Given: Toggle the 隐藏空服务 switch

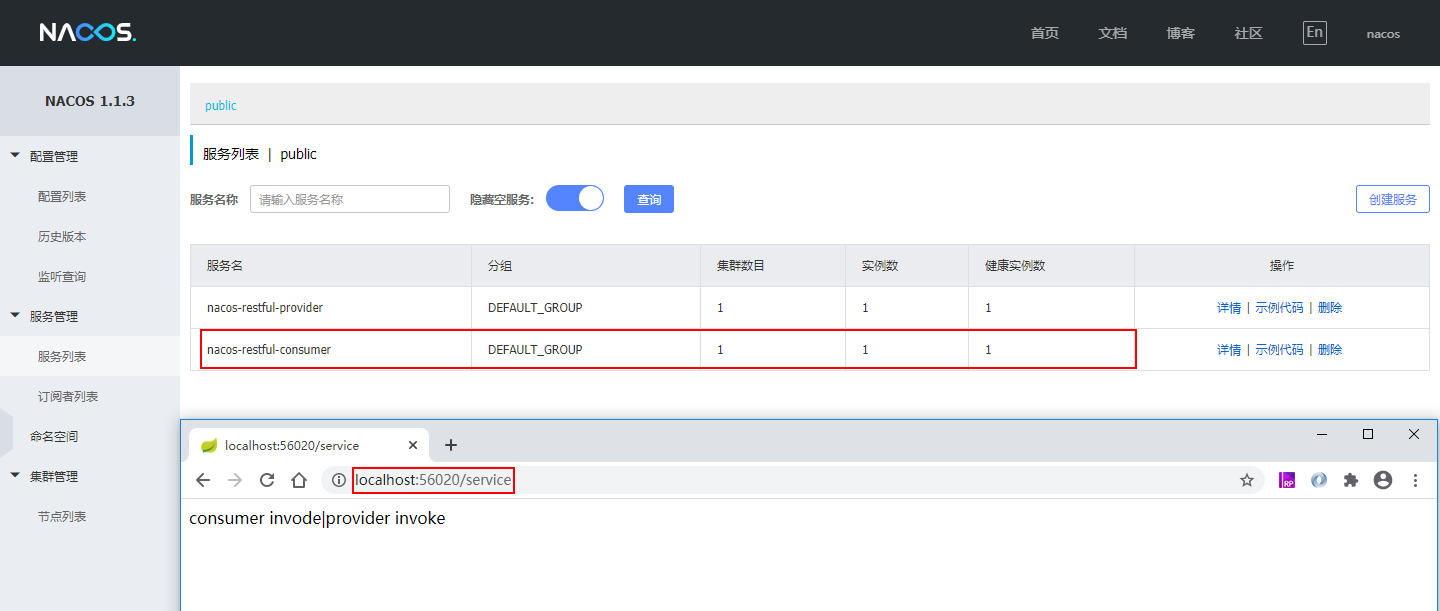Looking at the screenshot, I should pos(575,198).
